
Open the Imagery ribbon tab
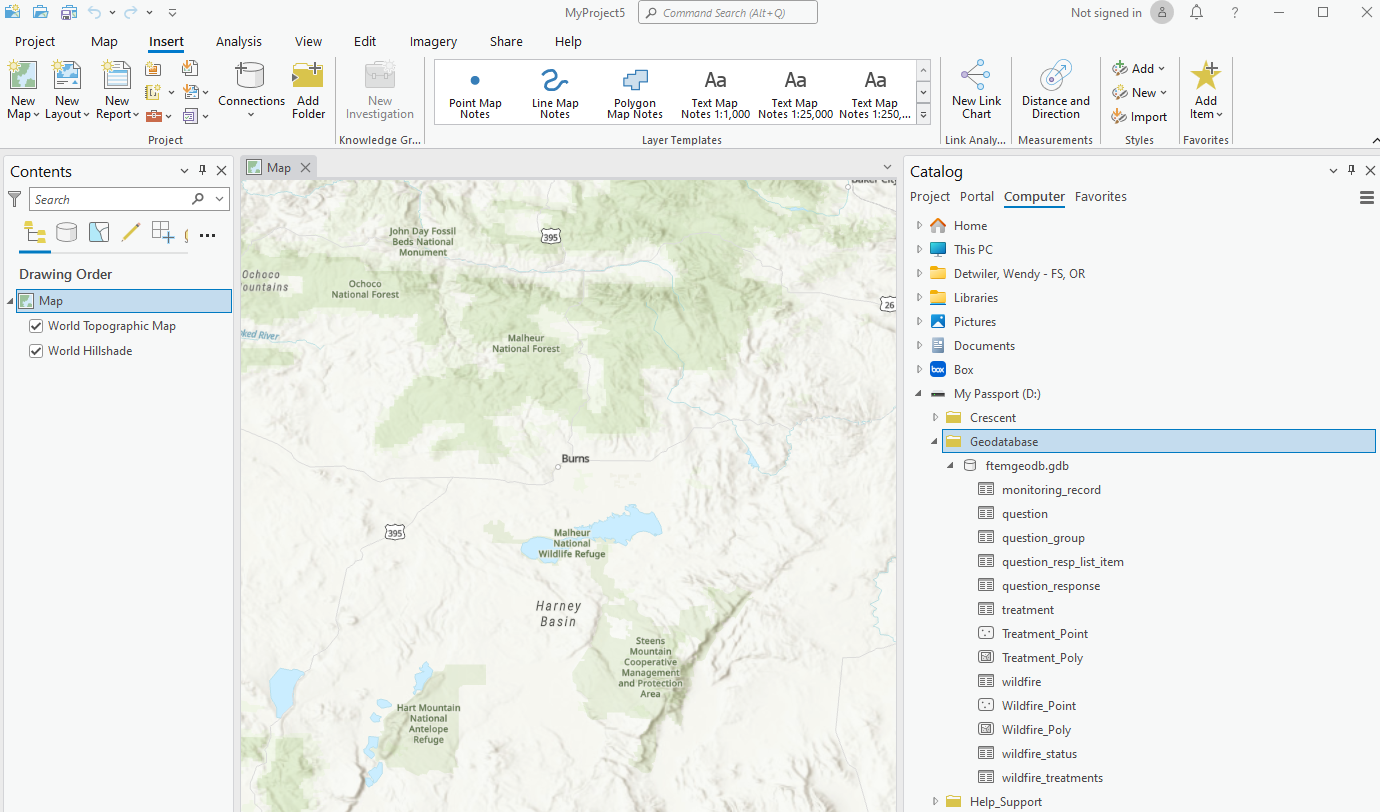pyautogui.click(x=433, y=42)
